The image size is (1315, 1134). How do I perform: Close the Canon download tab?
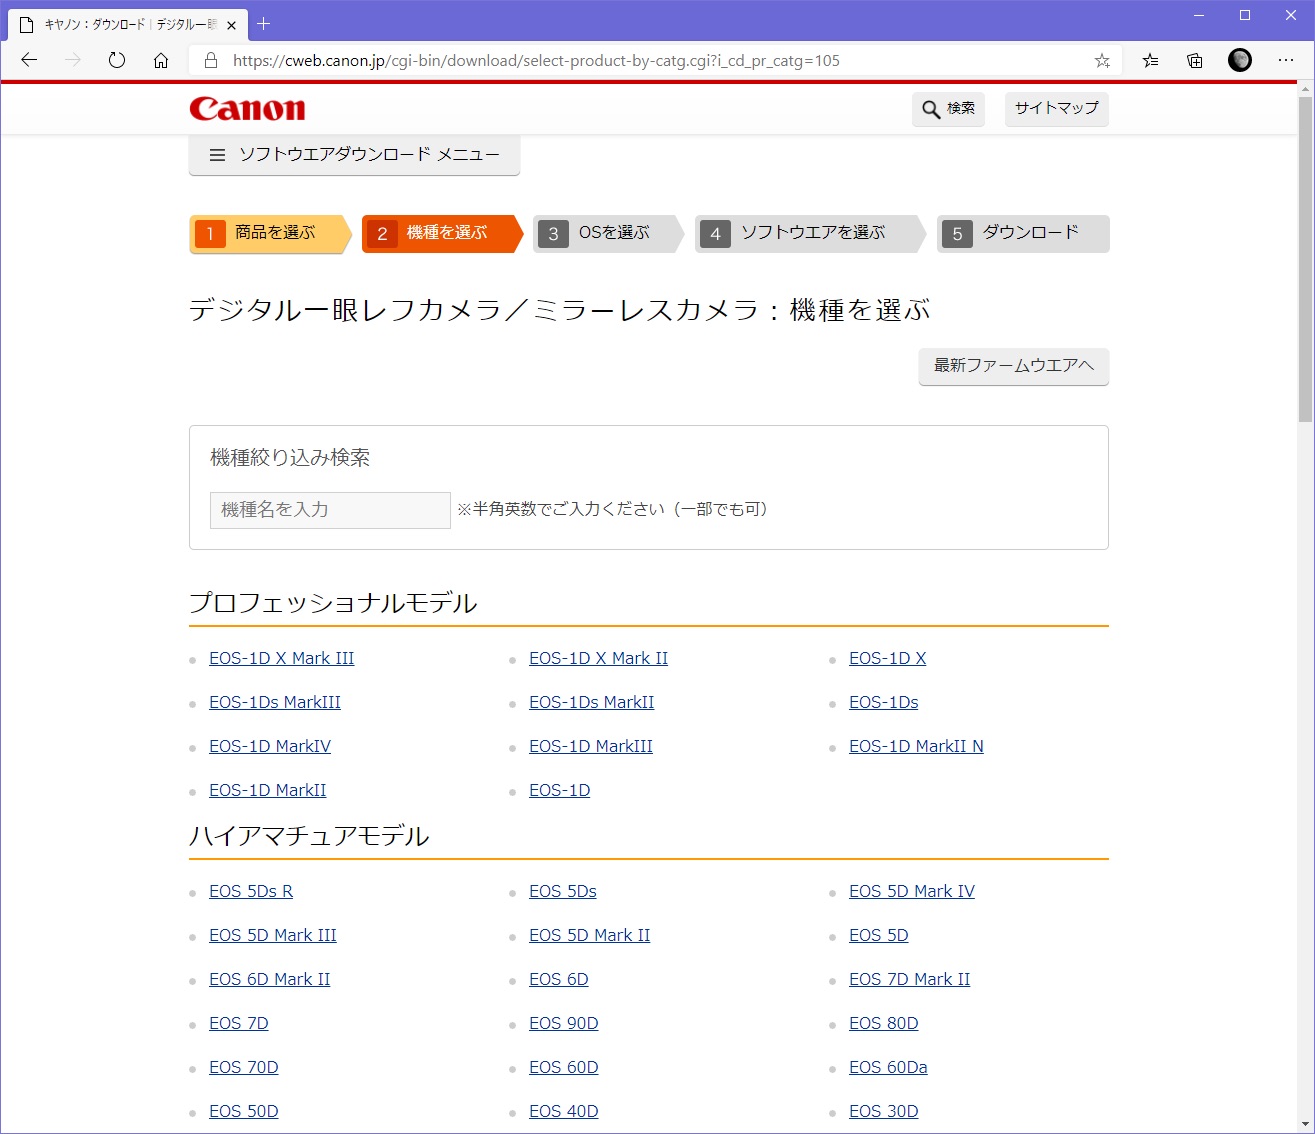point(231,24)
